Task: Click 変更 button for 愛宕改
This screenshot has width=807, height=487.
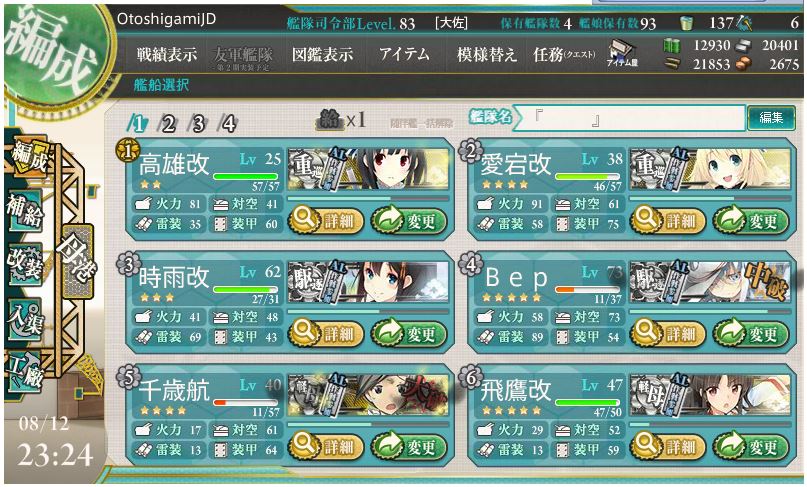Action: coord(750,221)
